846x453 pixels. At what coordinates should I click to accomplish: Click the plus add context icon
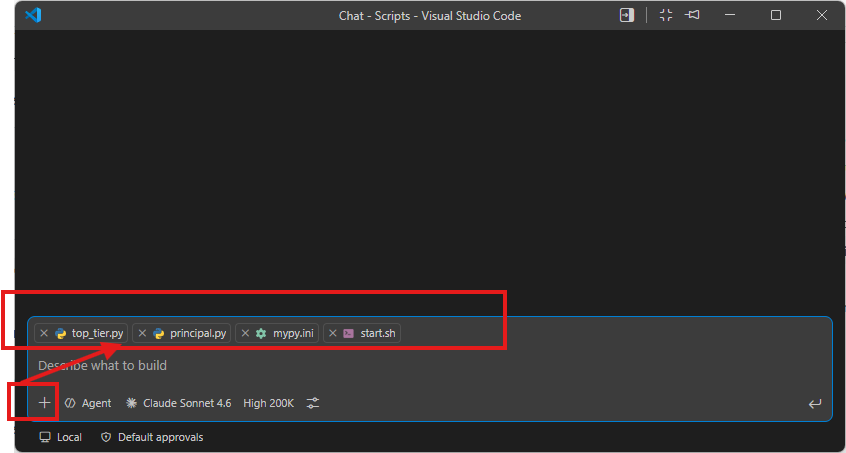44,403
